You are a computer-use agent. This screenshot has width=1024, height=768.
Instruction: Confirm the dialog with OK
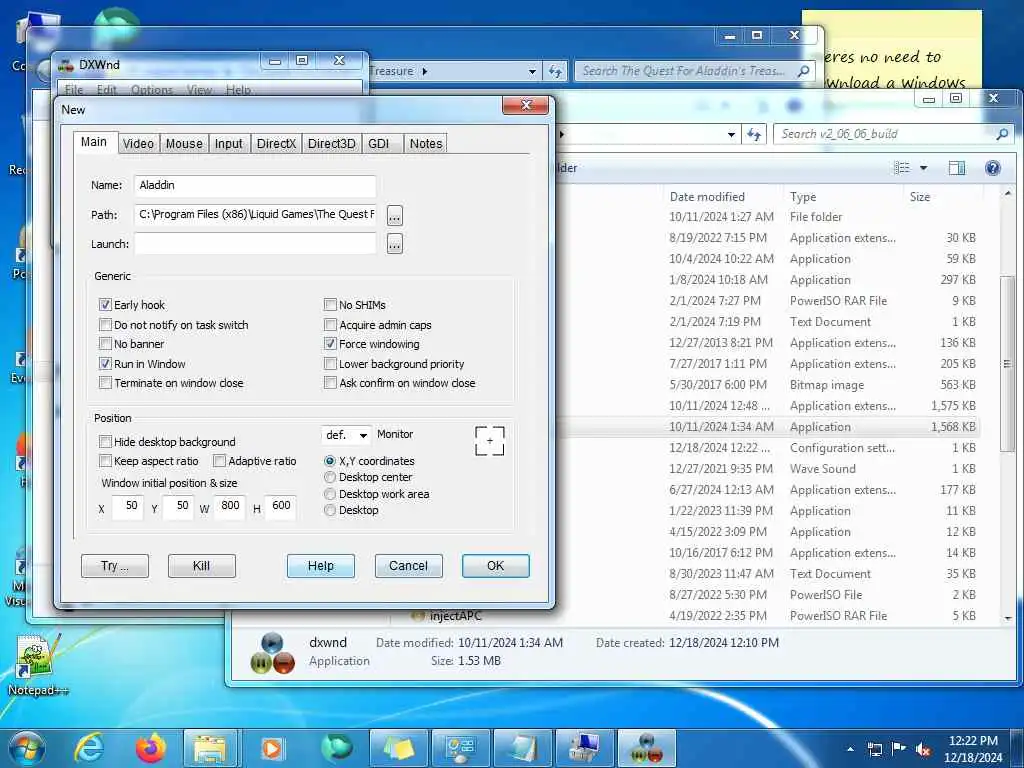tap(496, 566)
